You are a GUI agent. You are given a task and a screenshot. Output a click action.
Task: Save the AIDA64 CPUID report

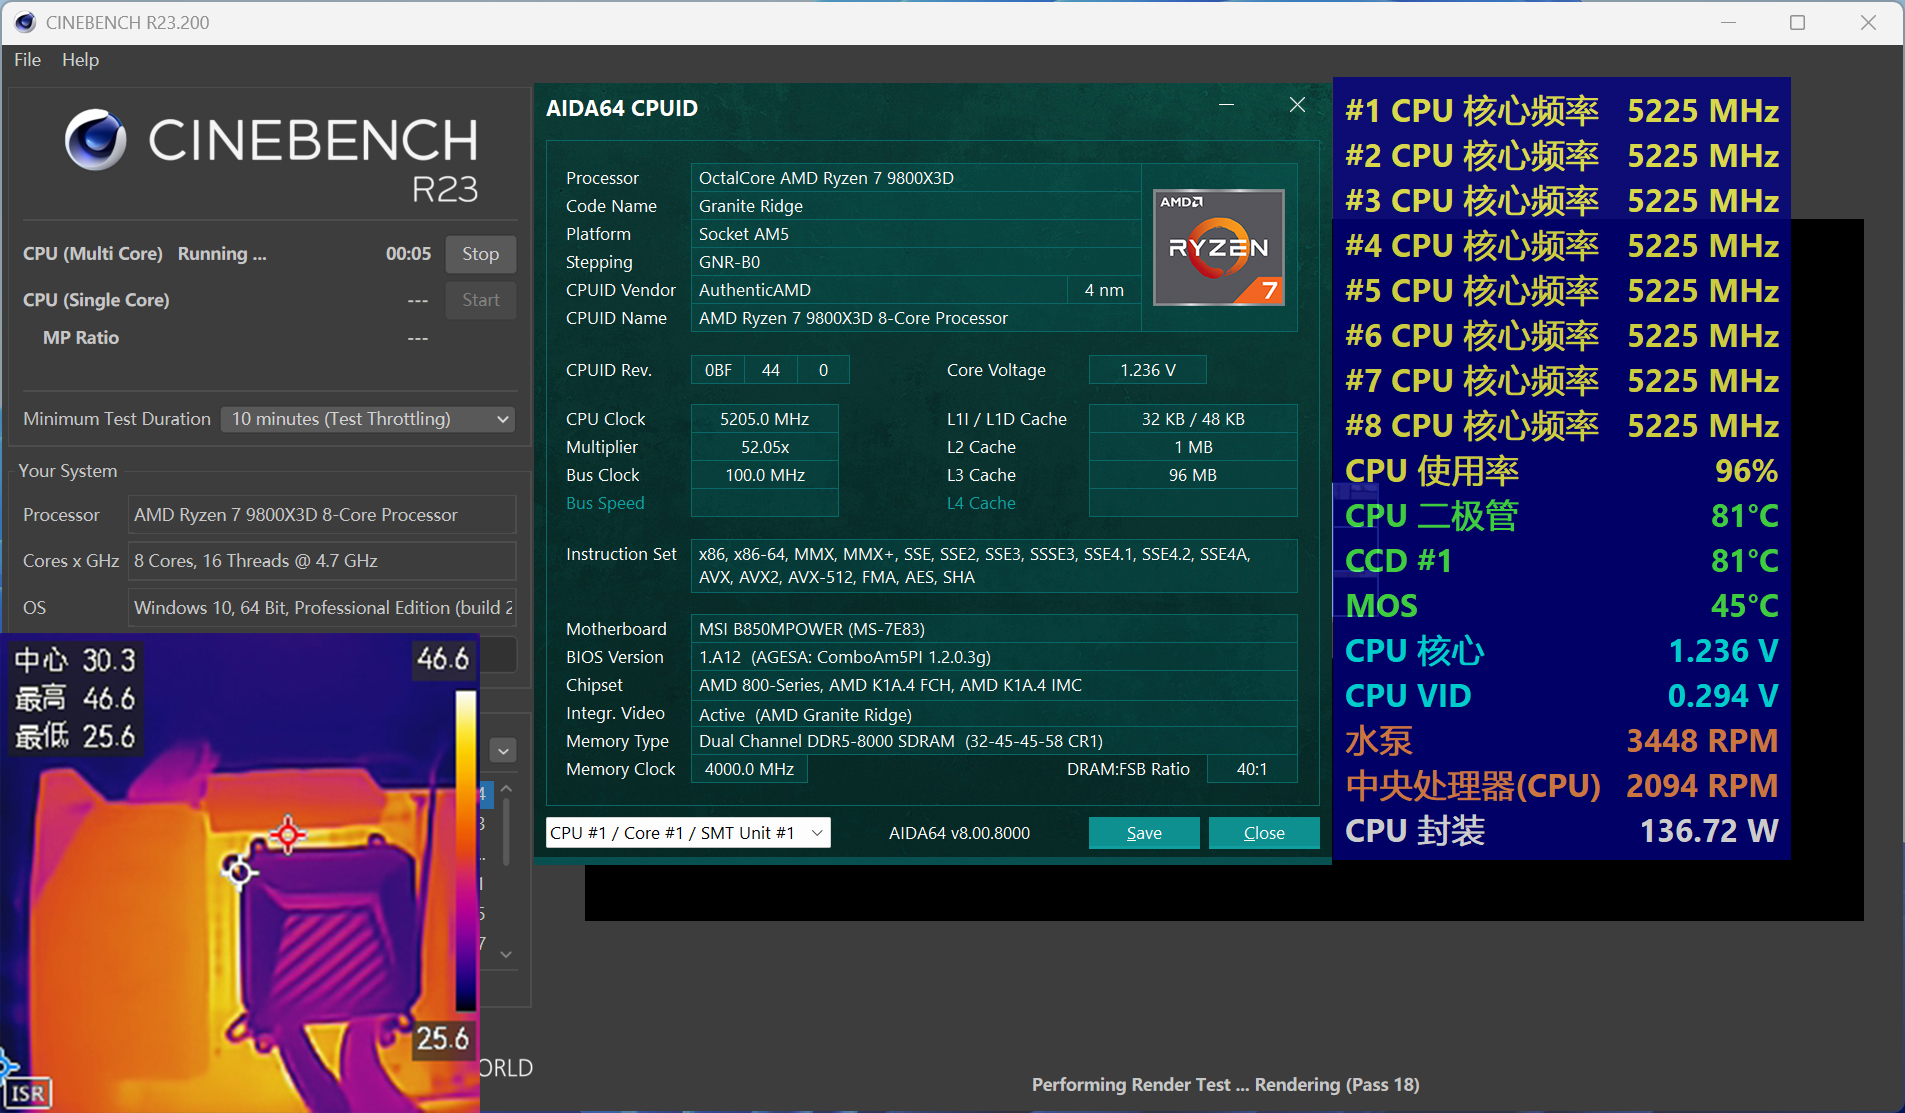[x=1143, y=832]
